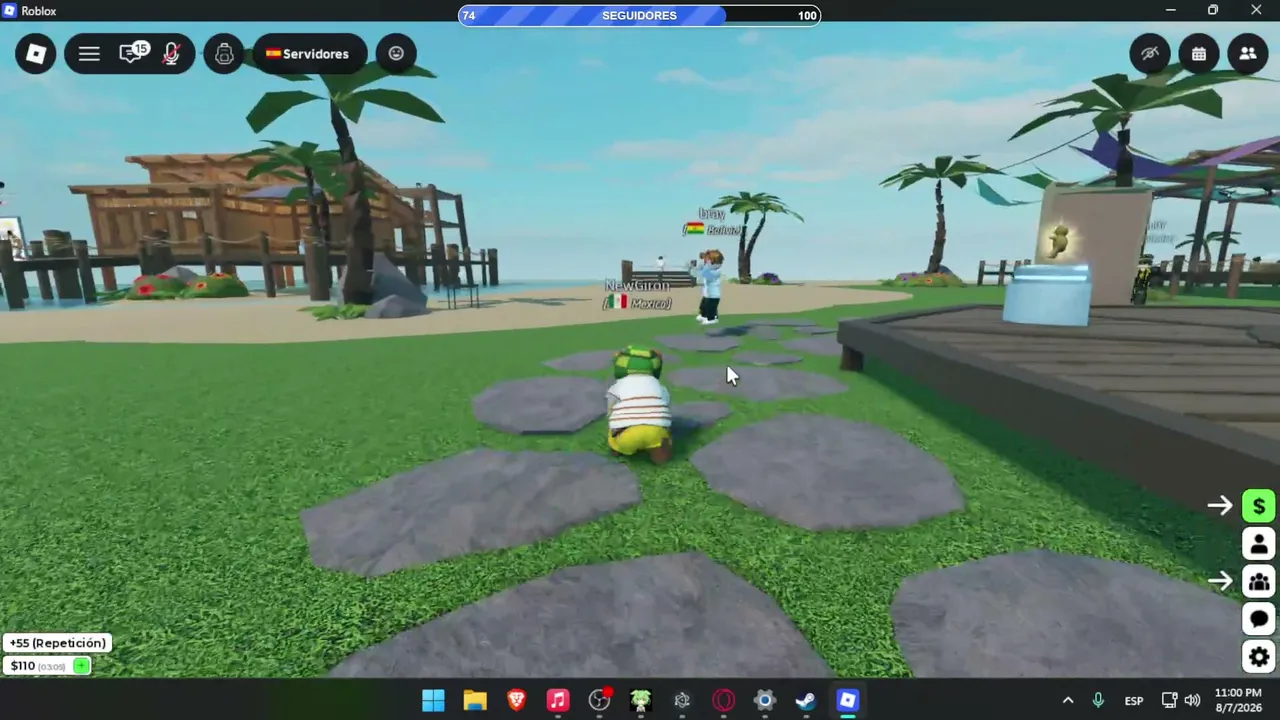The width and height of the screenshot is (1280, 720).
Task: Open the hamburger menu in the top bar
Action: pyautogui.click(x=89, y=54)
